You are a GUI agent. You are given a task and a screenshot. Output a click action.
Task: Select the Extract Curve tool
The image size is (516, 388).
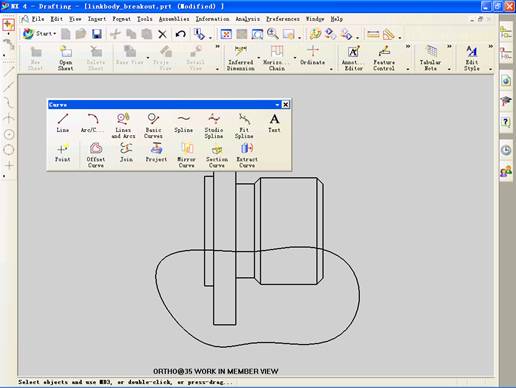point(247,155)
